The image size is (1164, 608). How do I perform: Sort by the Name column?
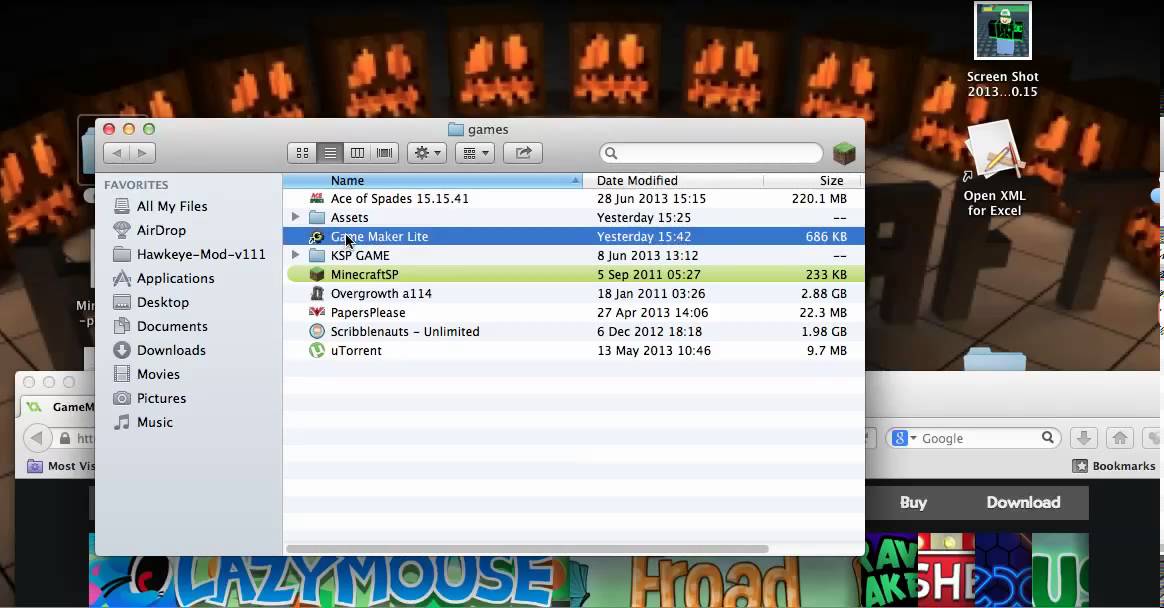(x=432, y=180)
